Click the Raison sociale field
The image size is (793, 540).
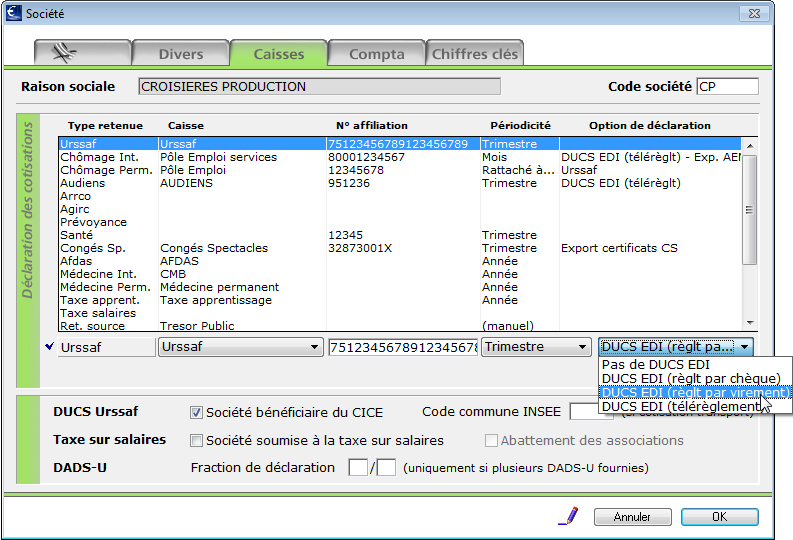[x=320, y=86]
